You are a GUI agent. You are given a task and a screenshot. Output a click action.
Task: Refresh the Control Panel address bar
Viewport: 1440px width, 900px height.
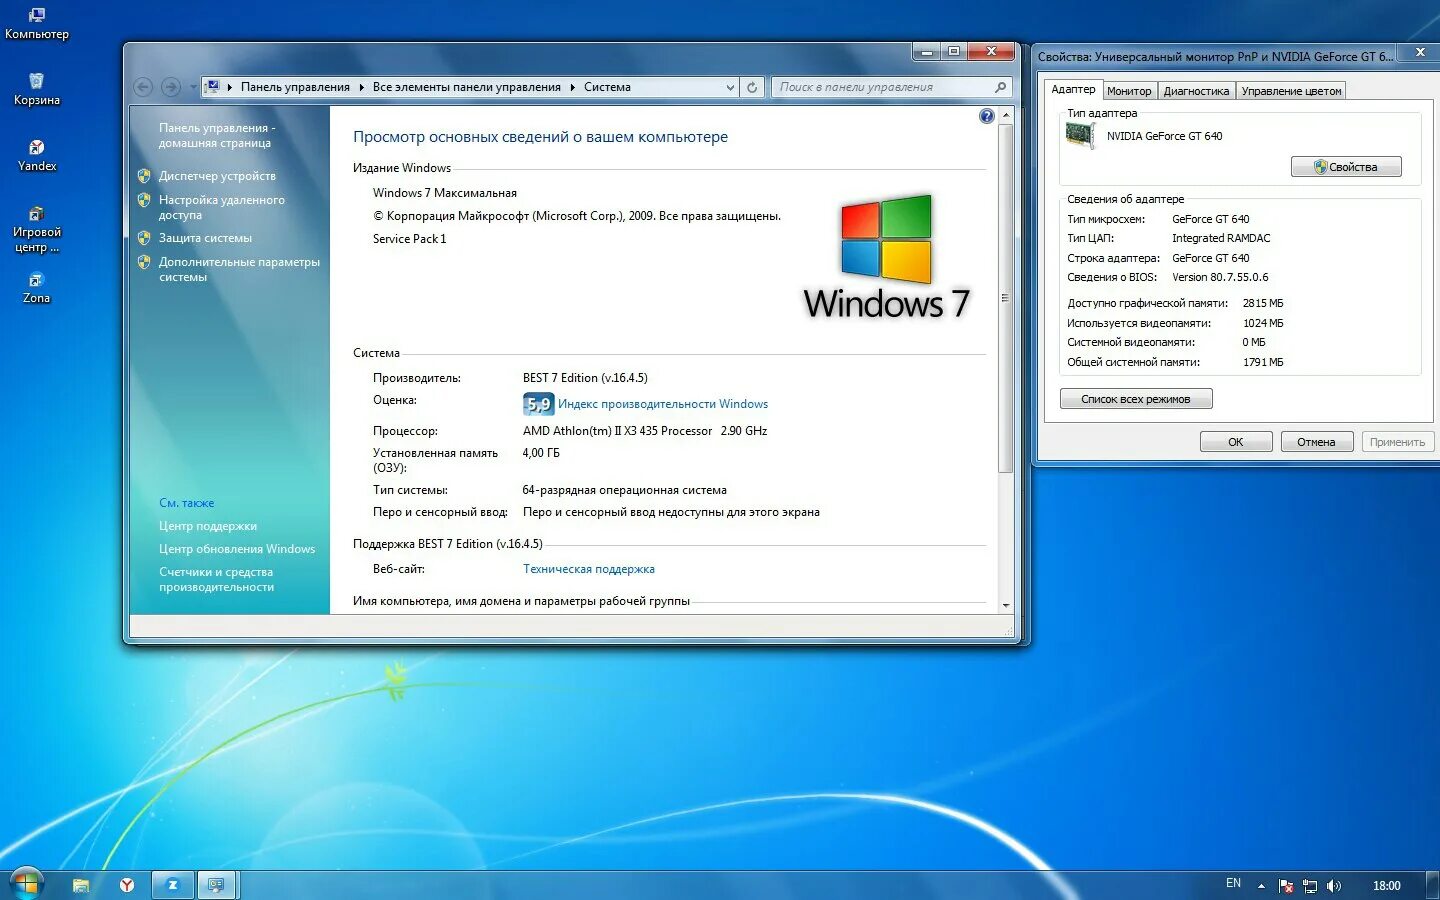[752, 87]
